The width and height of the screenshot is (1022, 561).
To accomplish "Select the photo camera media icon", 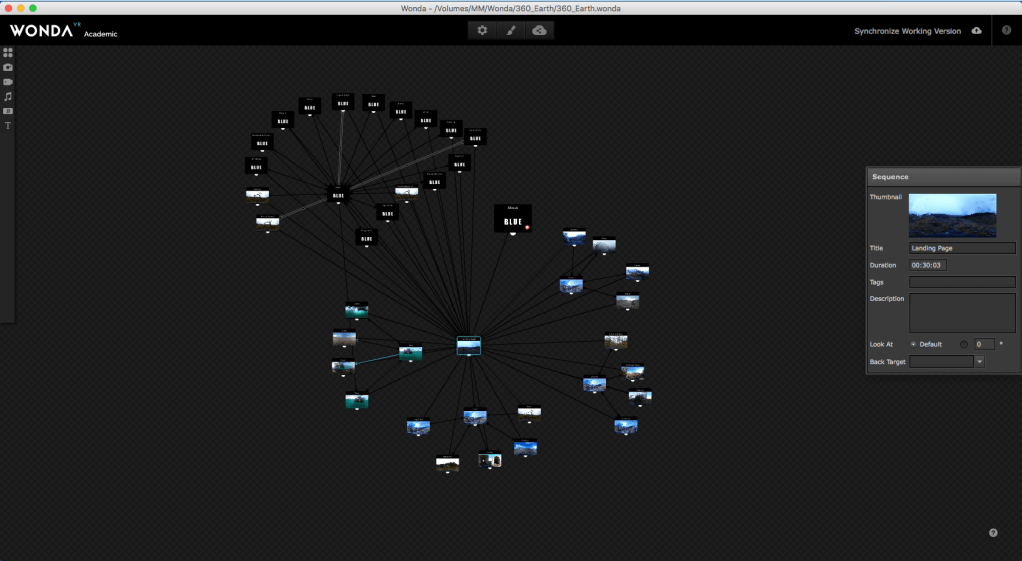I will (8, 67).
